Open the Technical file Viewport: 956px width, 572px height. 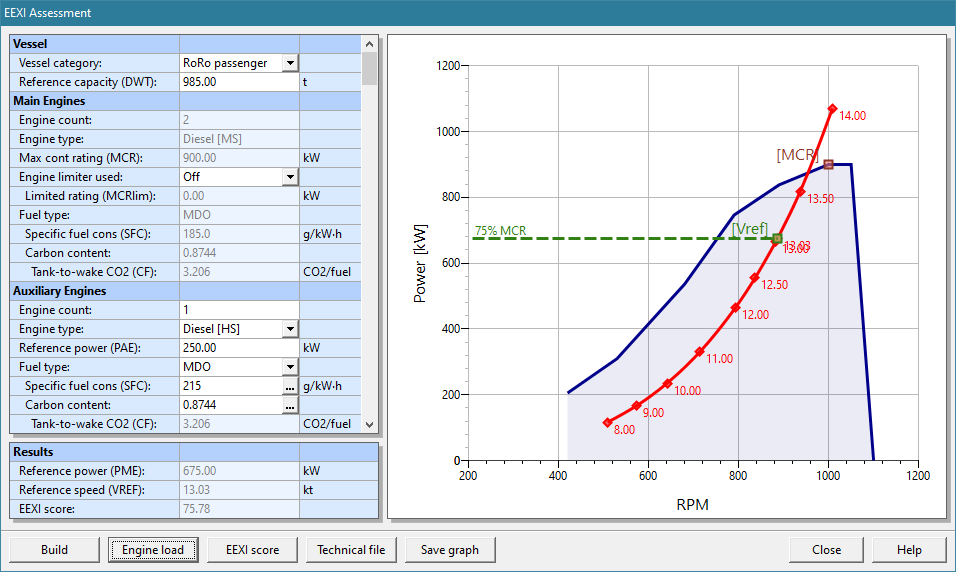351,549
